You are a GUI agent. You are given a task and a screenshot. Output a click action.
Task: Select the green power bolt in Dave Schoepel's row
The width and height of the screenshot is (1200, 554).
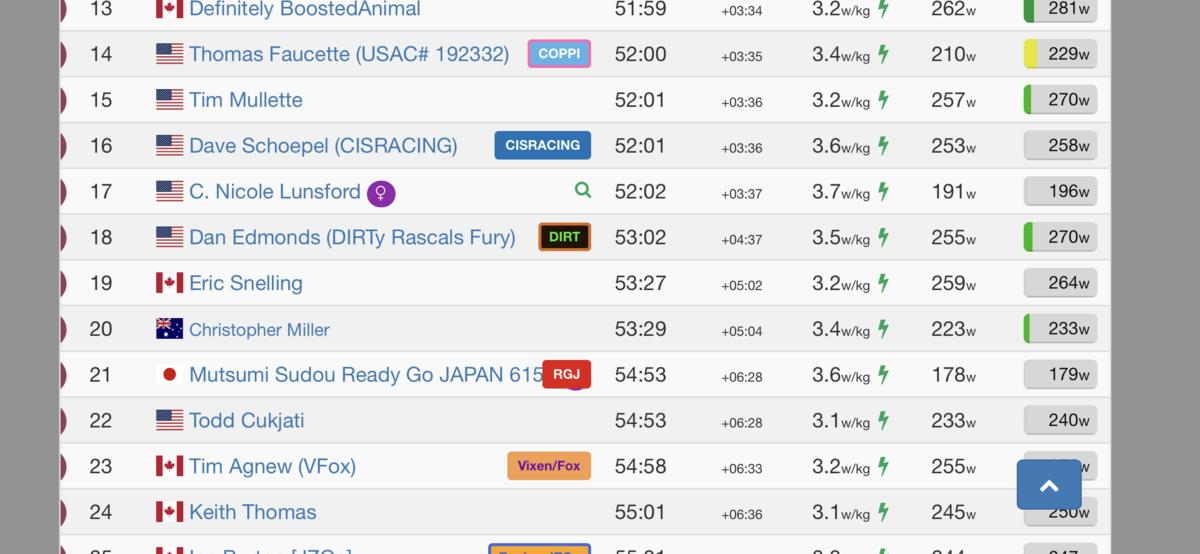pyautogui.click(x=883, y=146)
